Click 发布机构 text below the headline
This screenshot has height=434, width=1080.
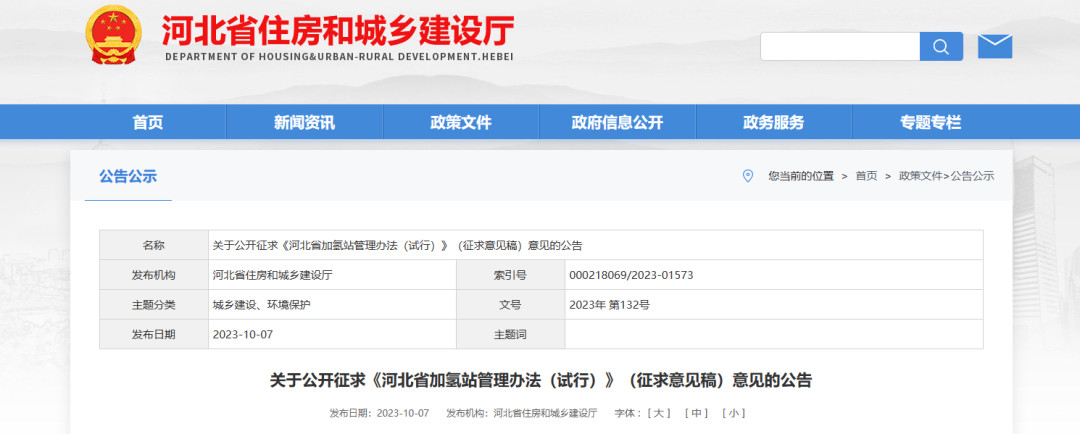(521, 413)
